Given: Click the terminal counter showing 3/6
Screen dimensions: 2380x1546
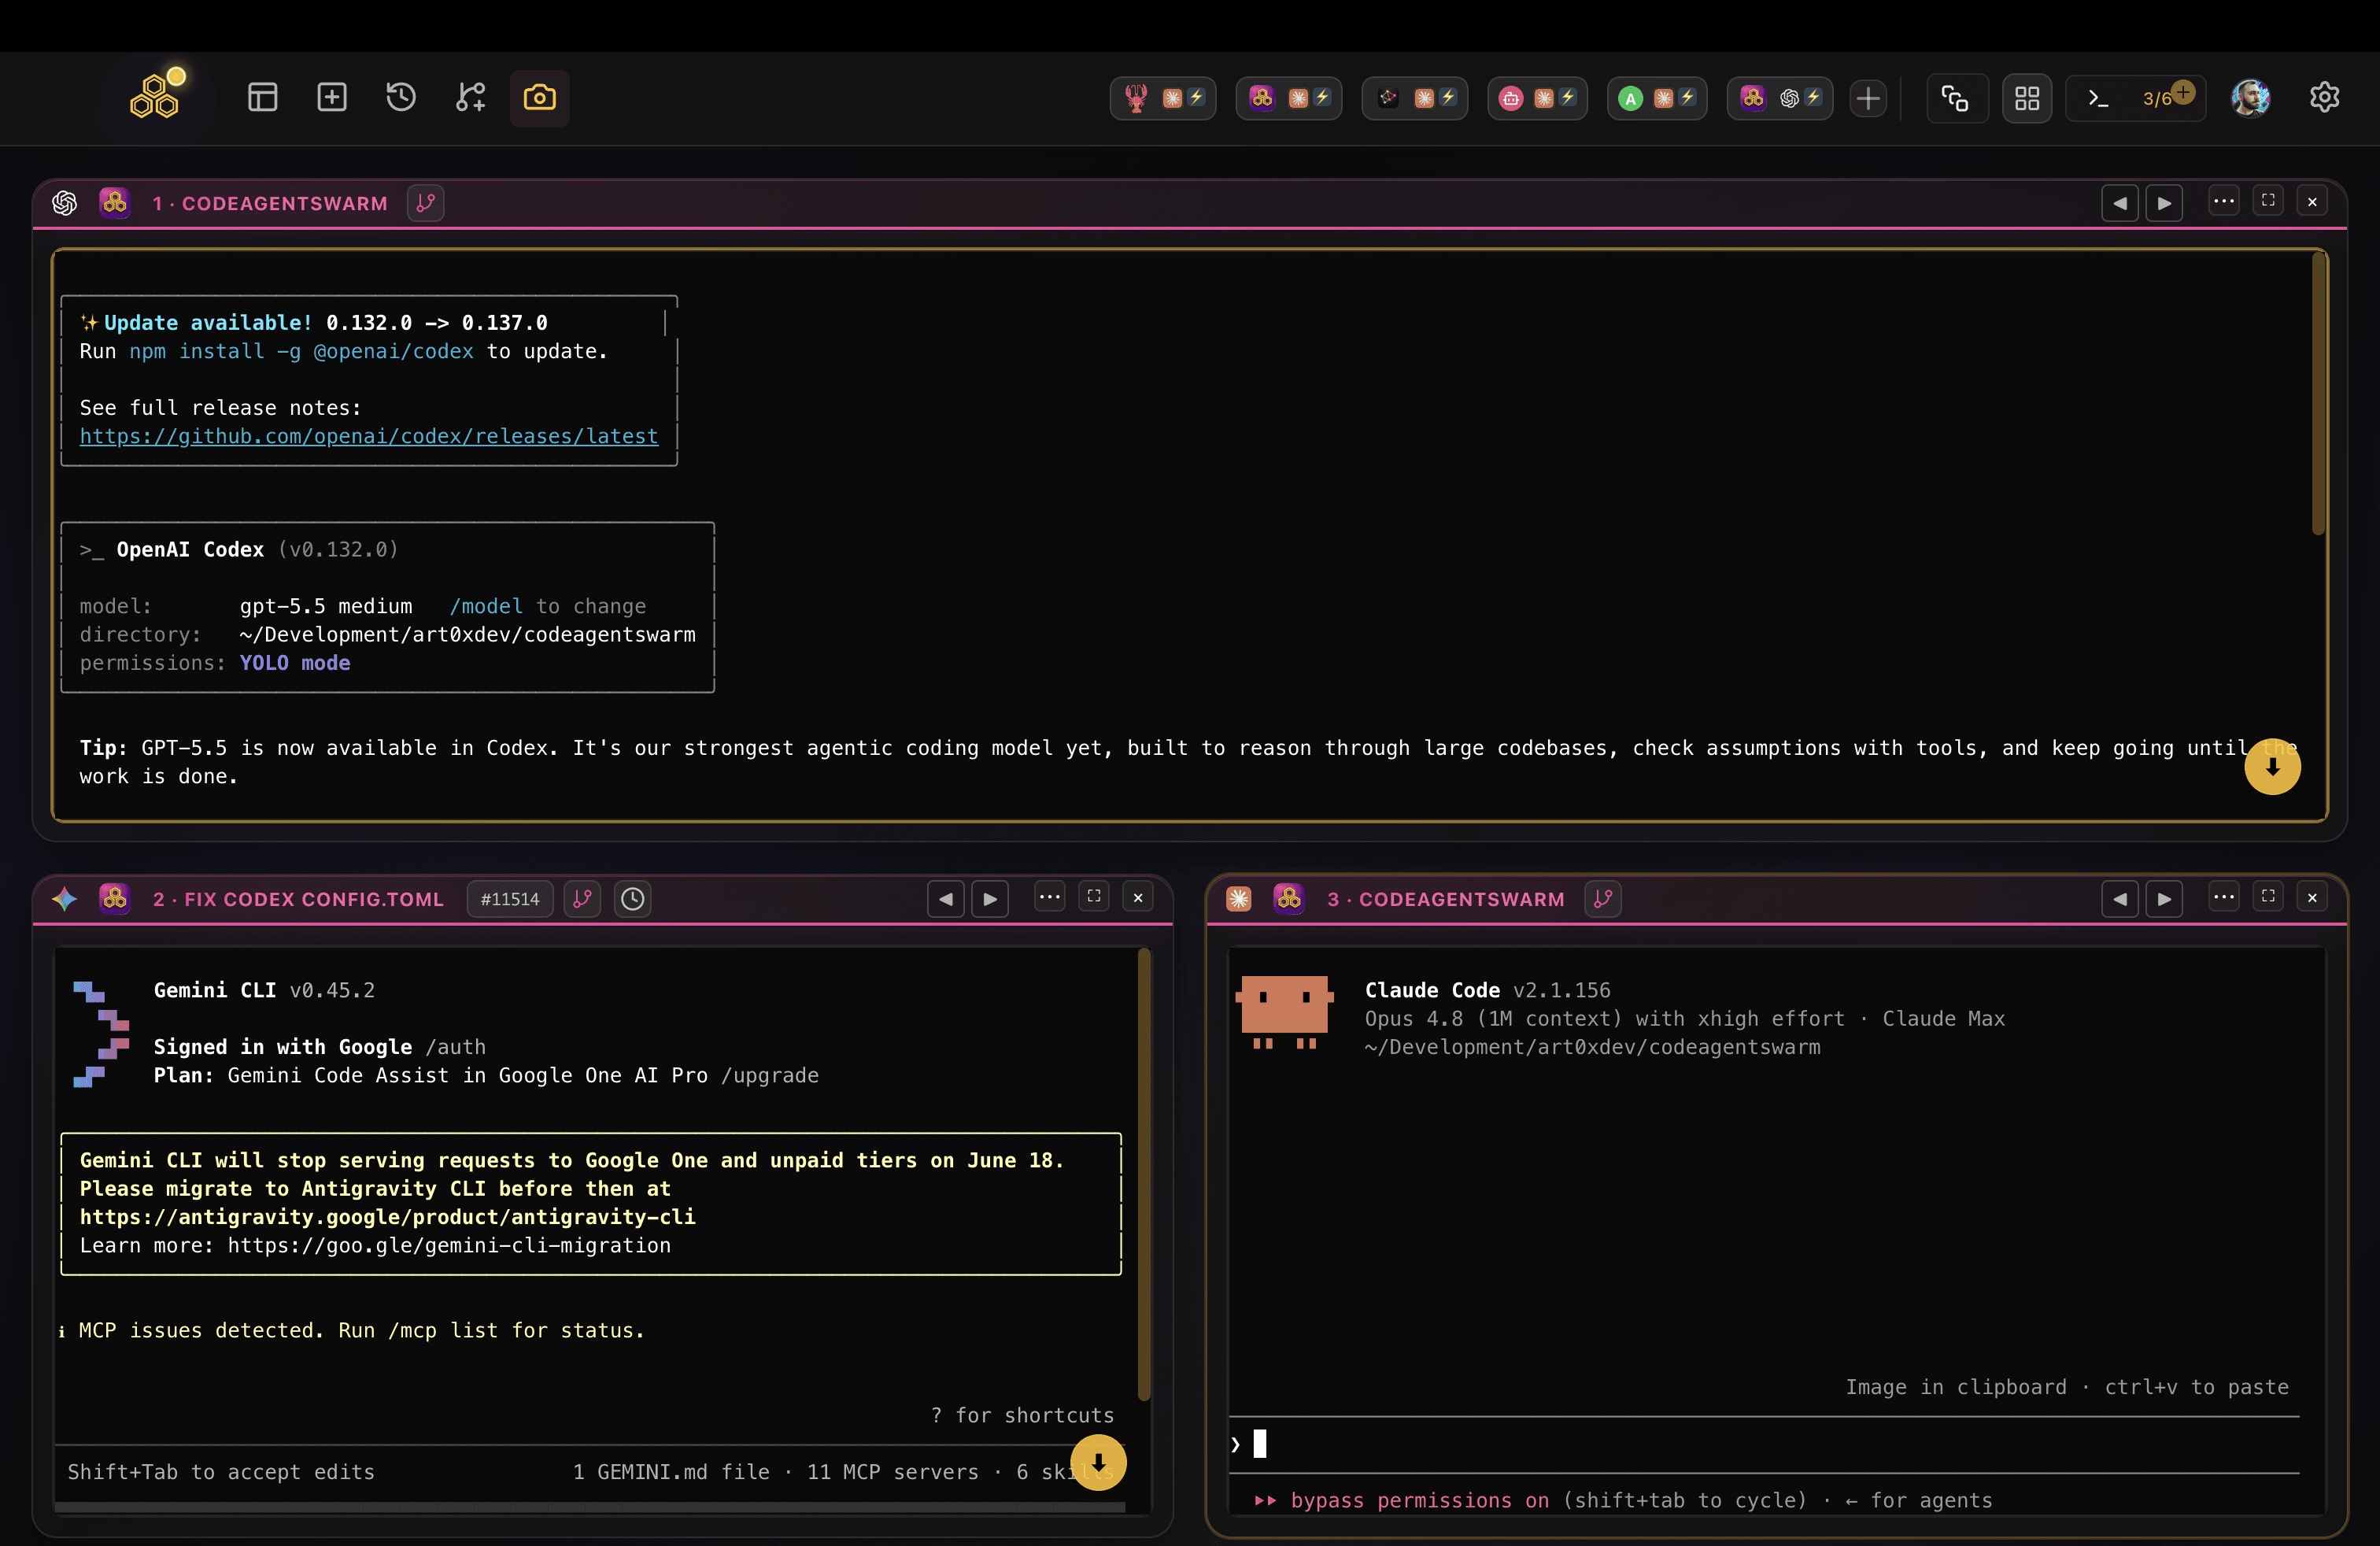Looking at the screenshot, I should (2136, 98).
